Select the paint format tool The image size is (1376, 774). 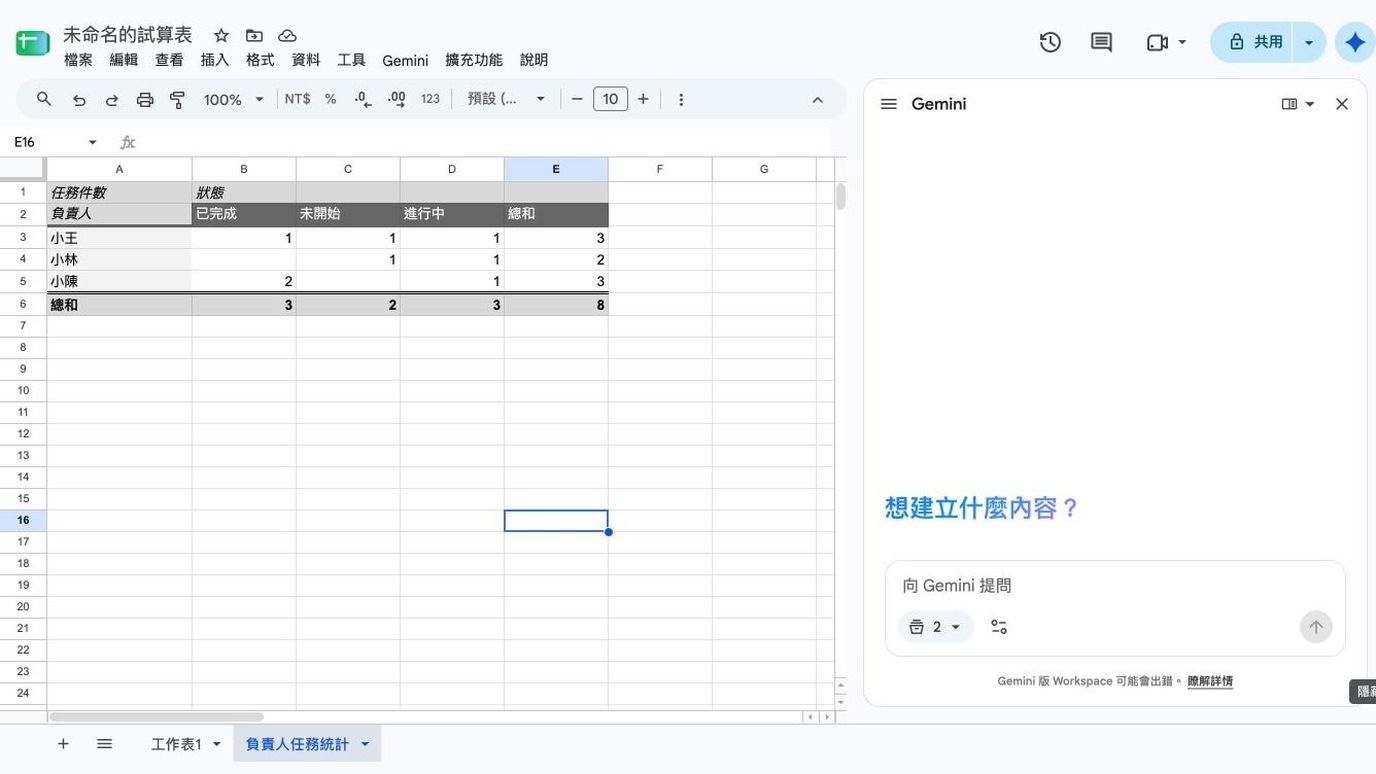coord(178,99)
